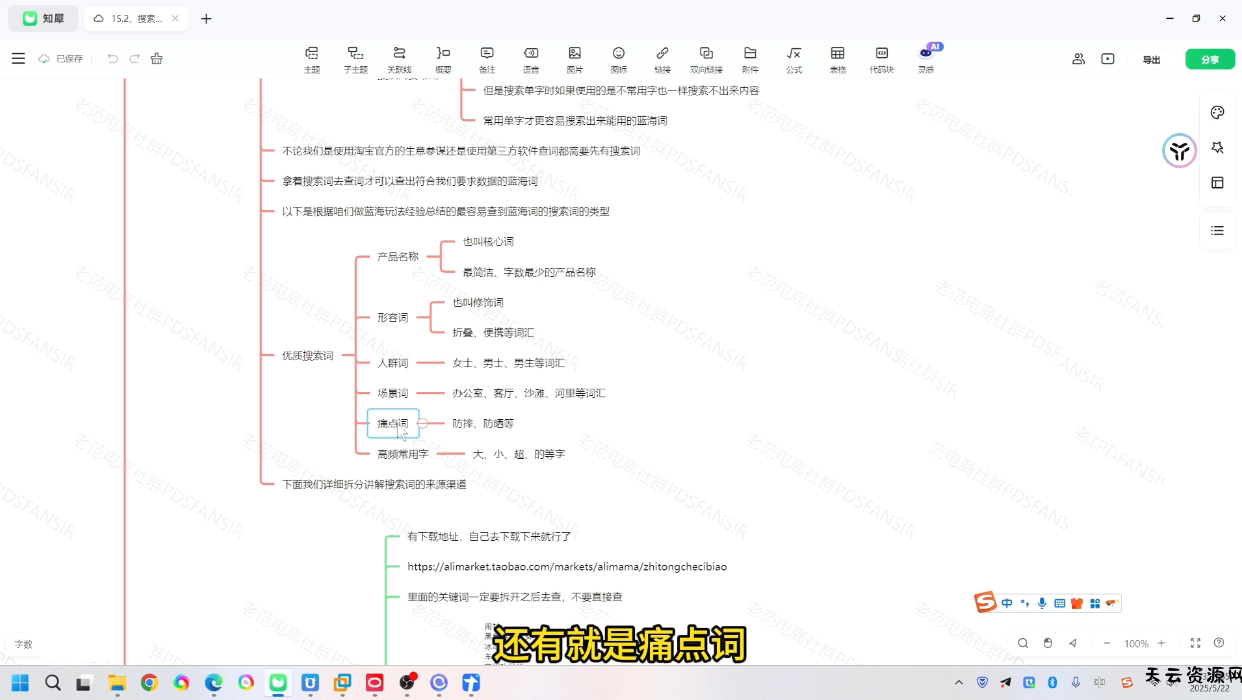Add a relationship line (关联线)
Image resolution: width=1242 pixels, height=700 pixels.
(399, 59)
